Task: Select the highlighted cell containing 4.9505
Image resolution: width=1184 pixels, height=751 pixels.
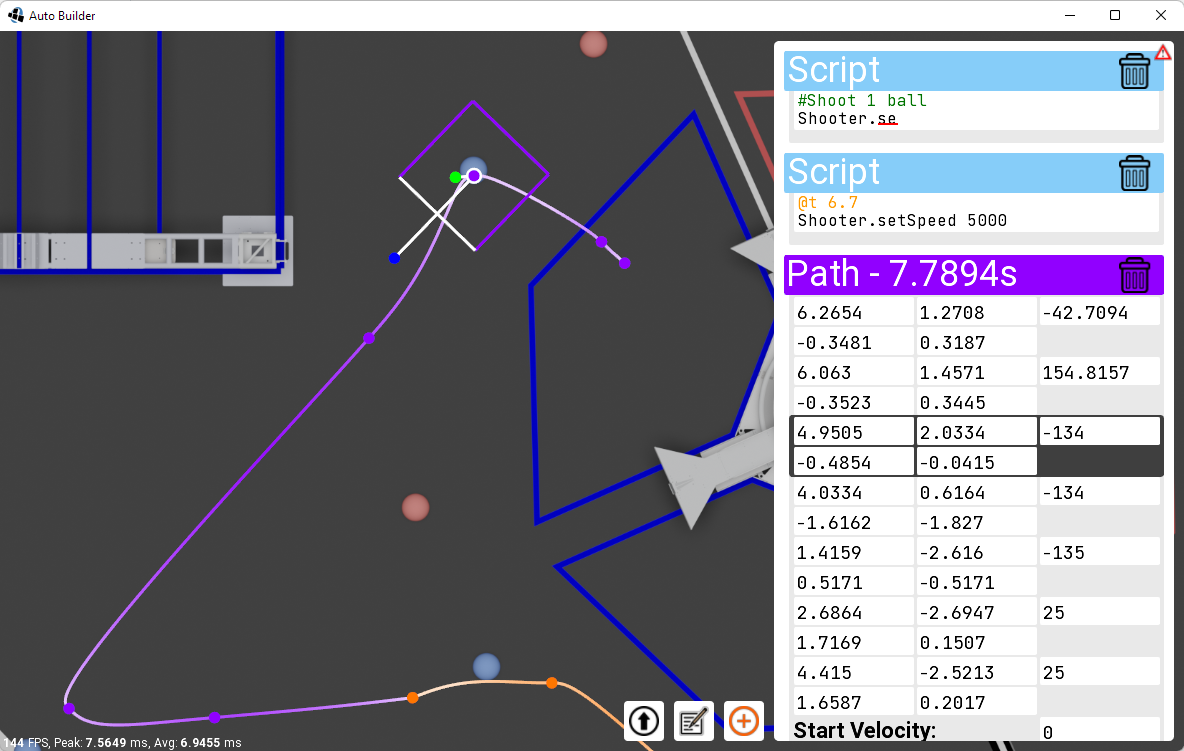Action: pos(852,431)
